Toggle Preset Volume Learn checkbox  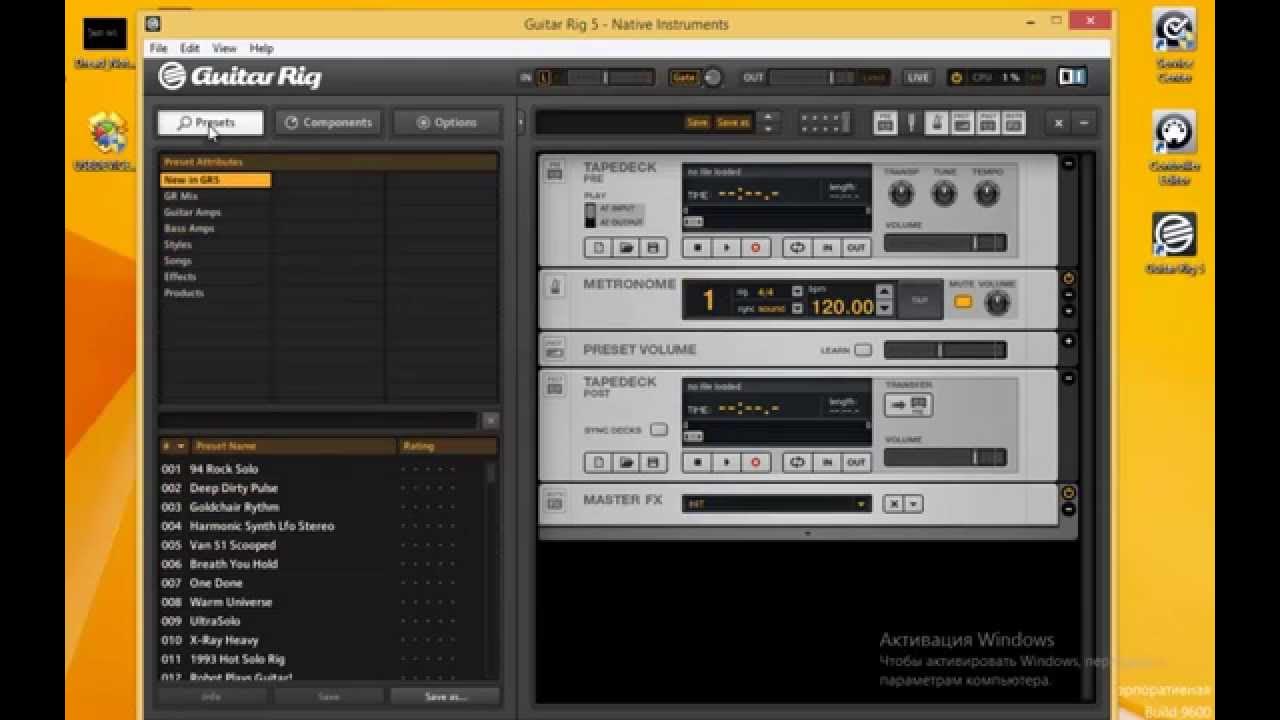[x=863, y=350]
